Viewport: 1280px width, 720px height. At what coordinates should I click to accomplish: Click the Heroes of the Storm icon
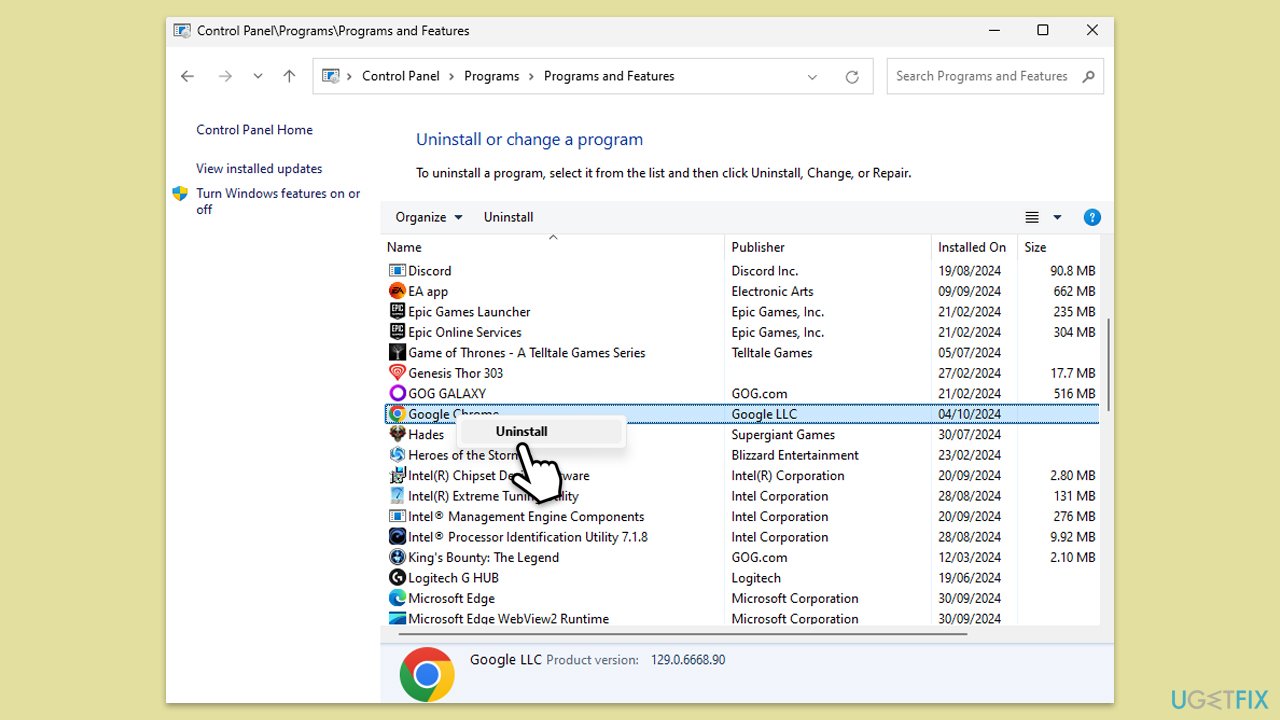pyautogui.click(x=397, y=455)
